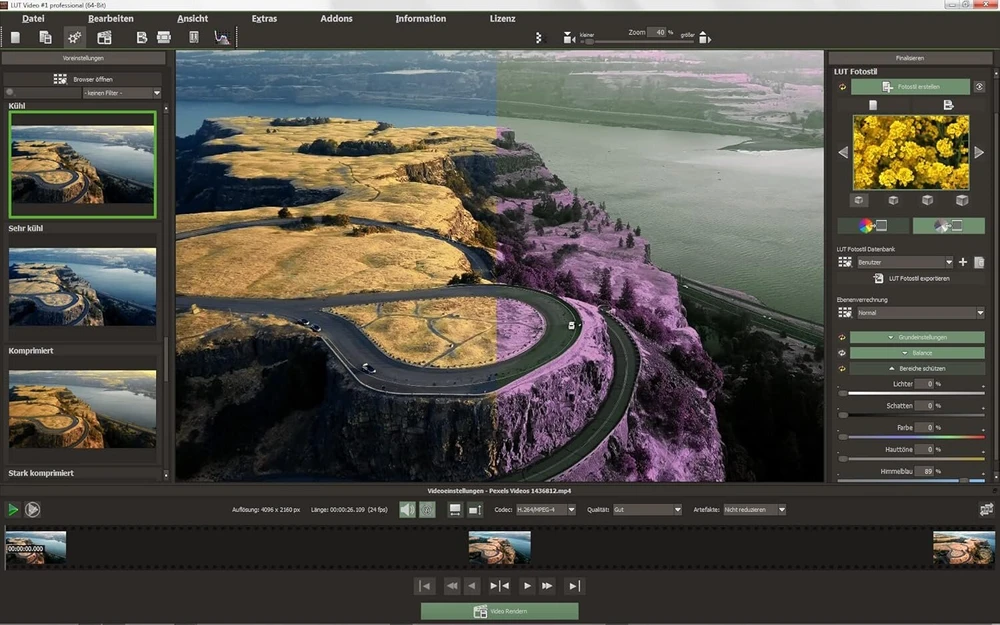Click the export page icon above flower preview

[948, 105]
